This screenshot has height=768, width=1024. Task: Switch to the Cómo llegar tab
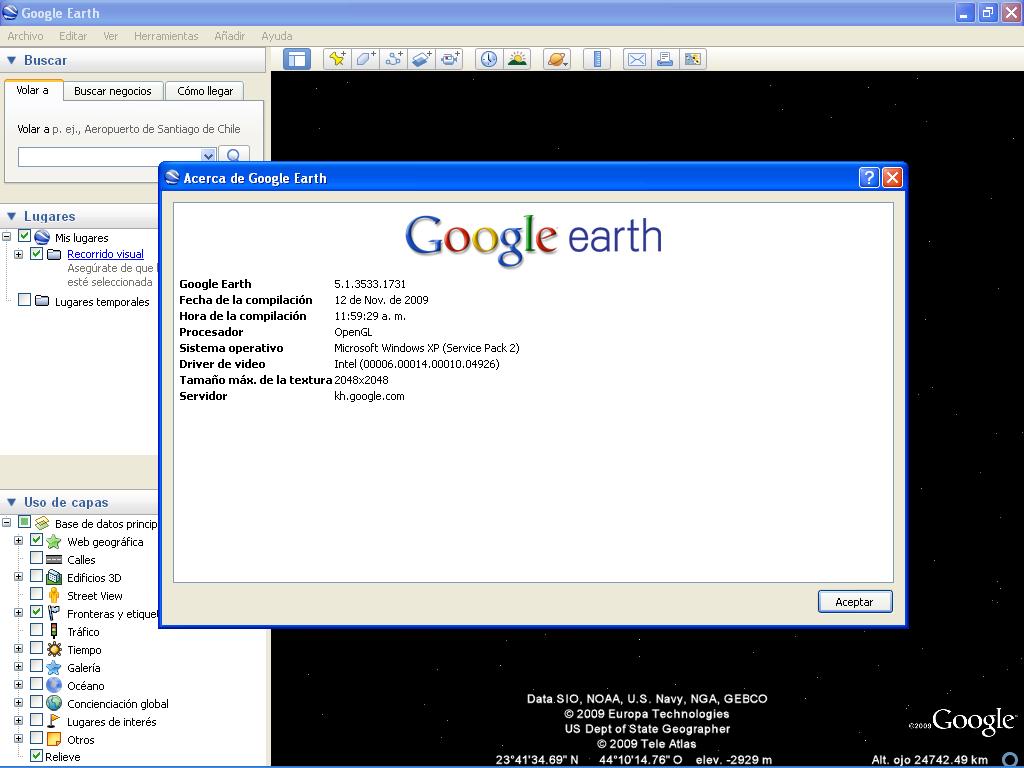(x=205, y=91)
